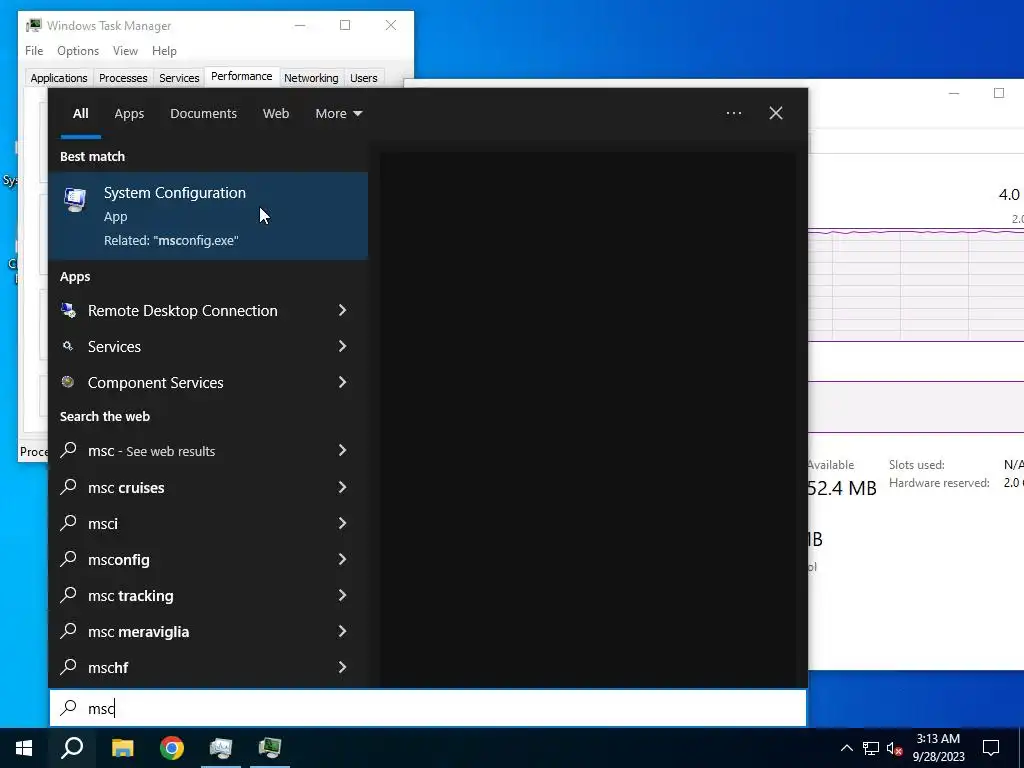This screenshot has height=768, width=1024.
Task: Select the Task Manager Performance tab
Action: pos(242,76)
